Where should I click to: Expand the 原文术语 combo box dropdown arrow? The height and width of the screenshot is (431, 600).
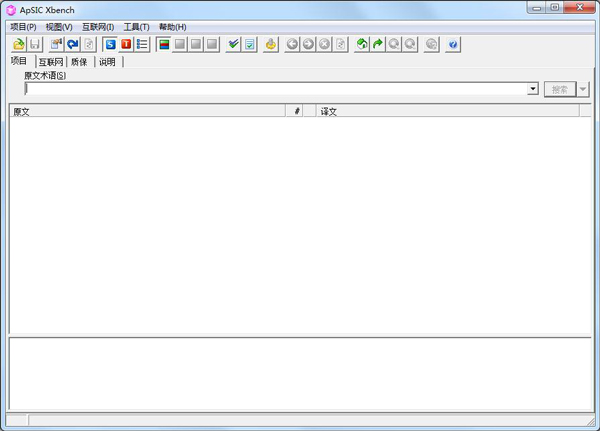click(533, 89)
